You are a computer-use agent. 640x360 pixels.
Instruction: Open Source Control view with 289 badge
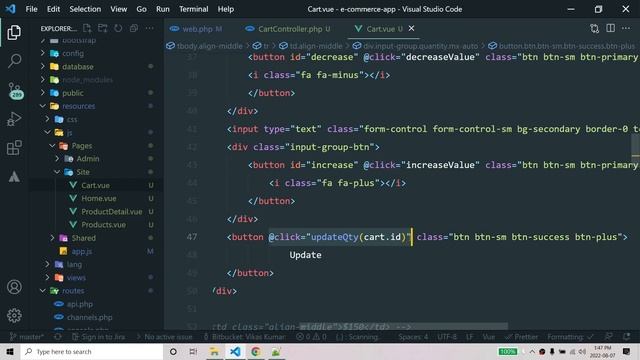pos(15,91)
